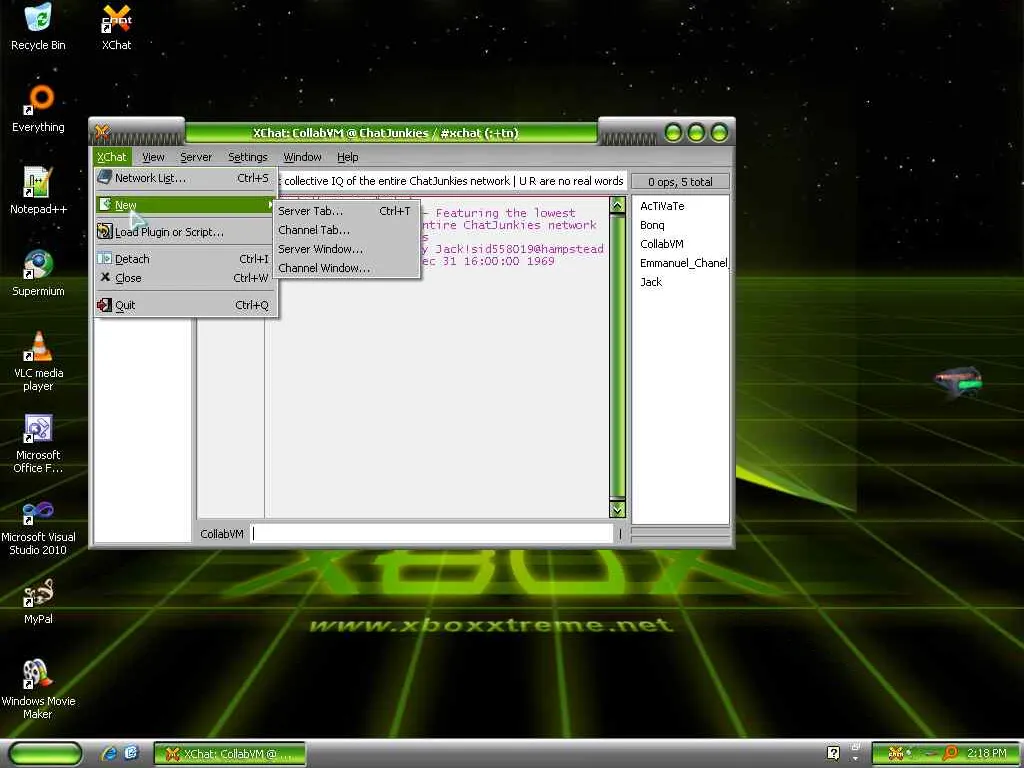The image size is (1024, 768).
Task: Click the 2:18 PM taskbar clock
Action: [x=986, y=754]
